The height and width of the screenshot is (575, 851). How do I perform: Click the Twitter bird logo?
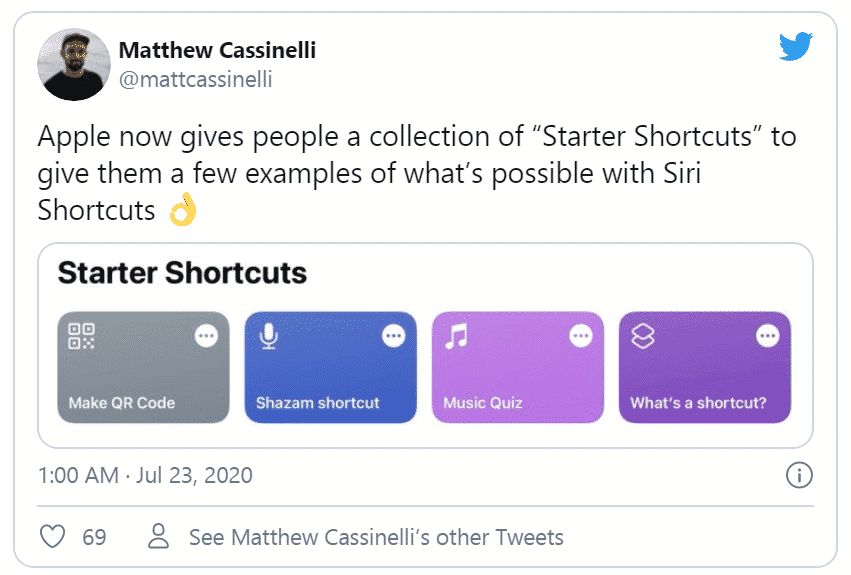(x=796, y=45)
